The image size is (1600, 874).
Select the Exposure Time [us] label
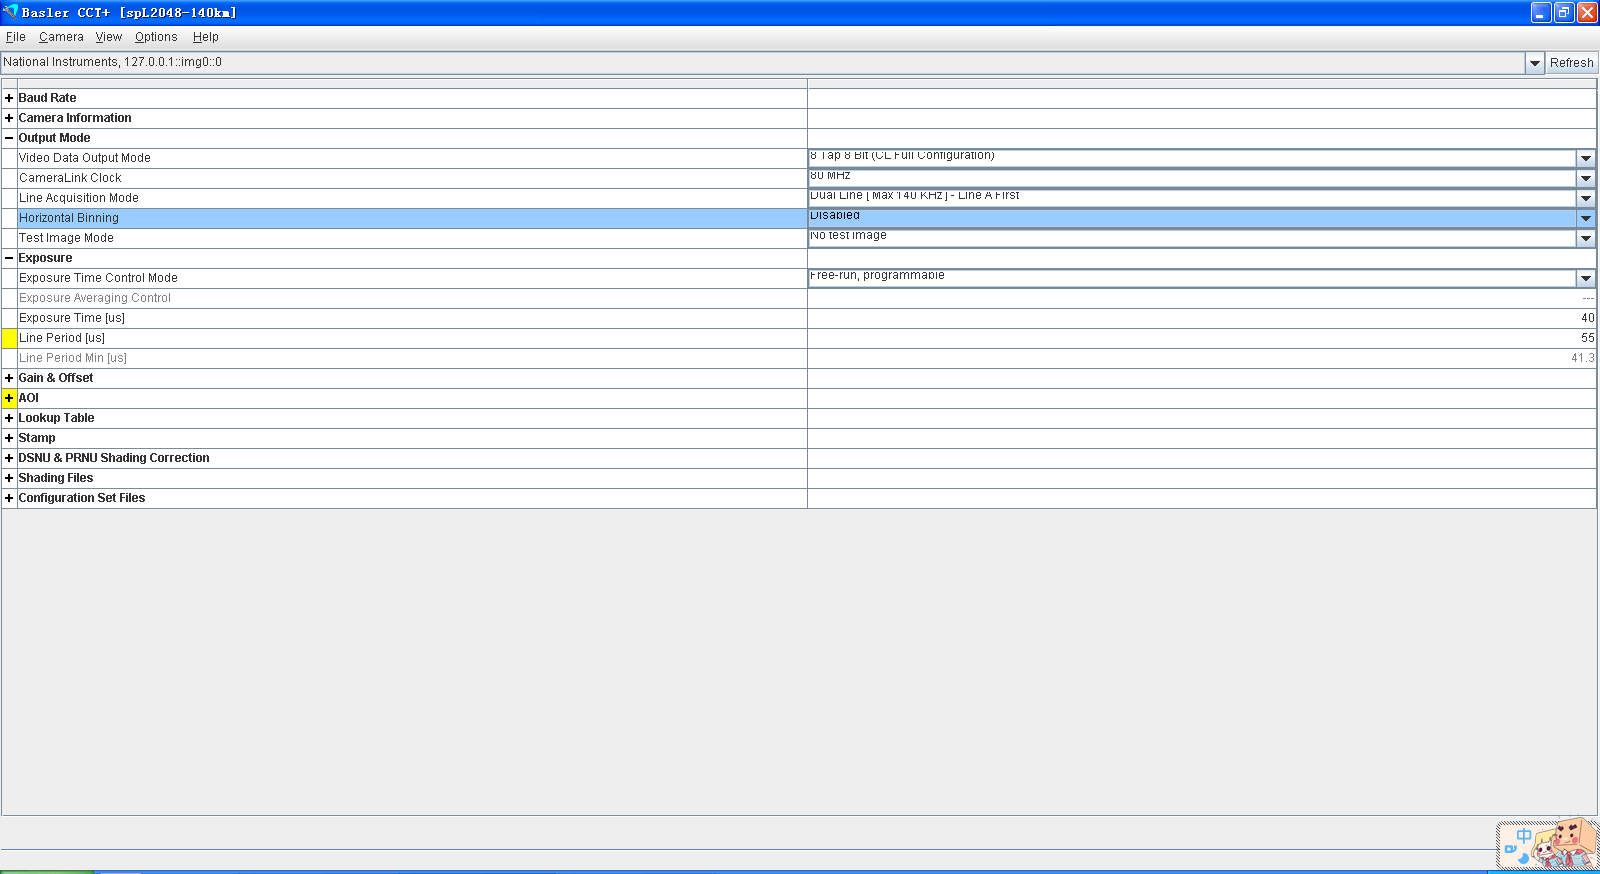point(72,318)
